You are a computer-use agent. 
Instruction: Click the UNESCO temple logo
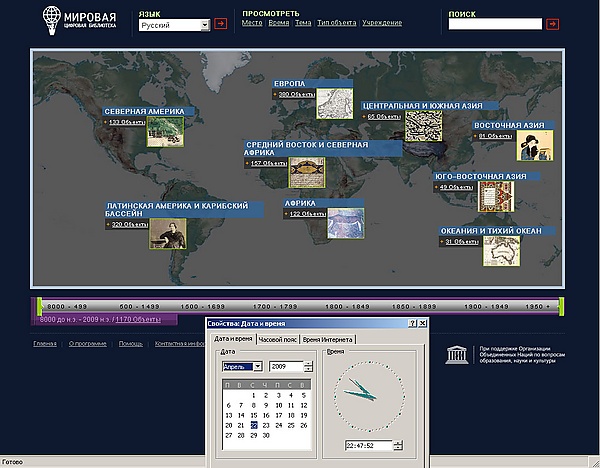pyautogui.click(x=455, y=353)
